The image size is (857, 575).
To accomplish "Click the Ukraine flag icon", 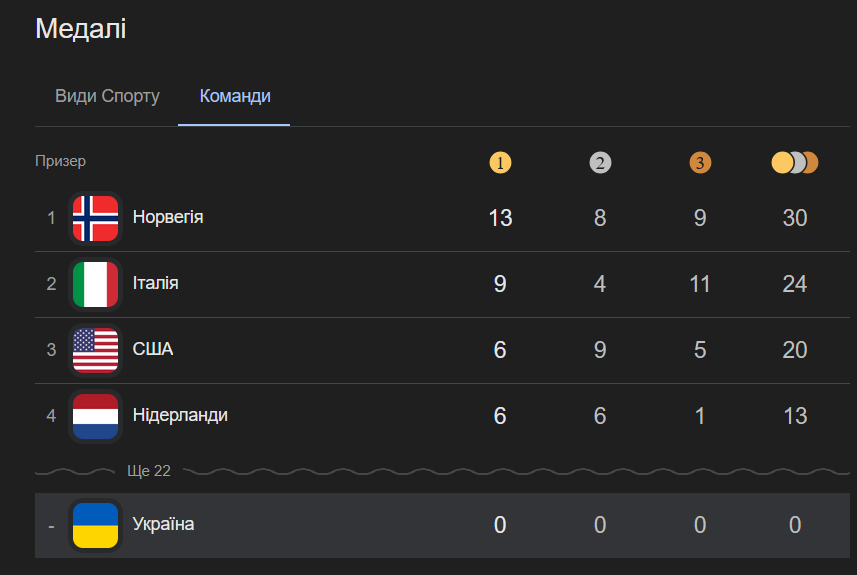I will (x=96, y=525).
